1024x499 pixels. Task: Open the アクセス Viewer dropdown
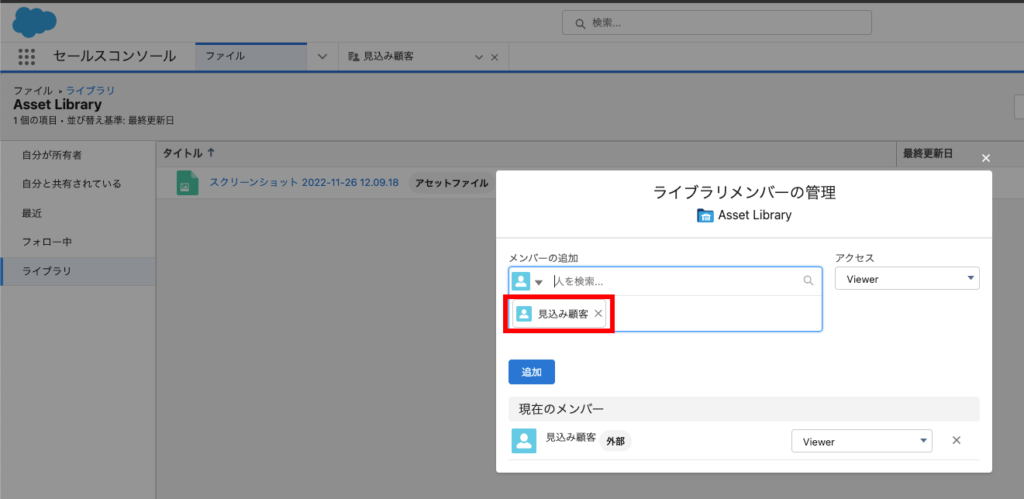click(x=907, y=279)
